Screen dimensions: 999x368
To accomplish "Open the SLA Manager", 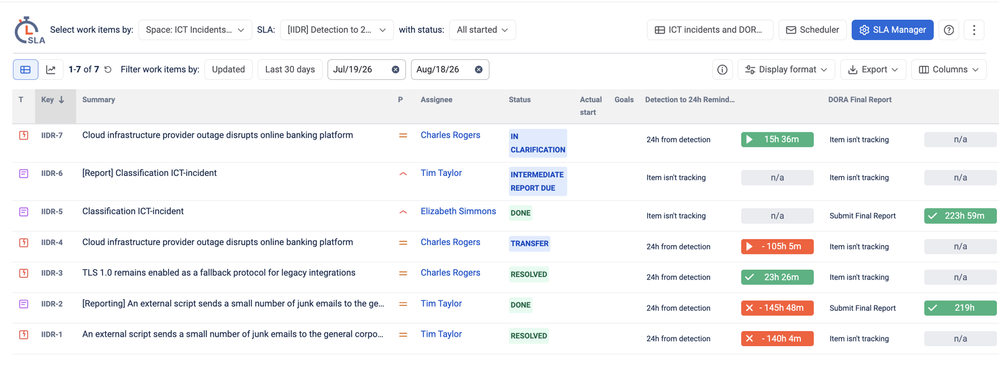I will coord(893,30).
